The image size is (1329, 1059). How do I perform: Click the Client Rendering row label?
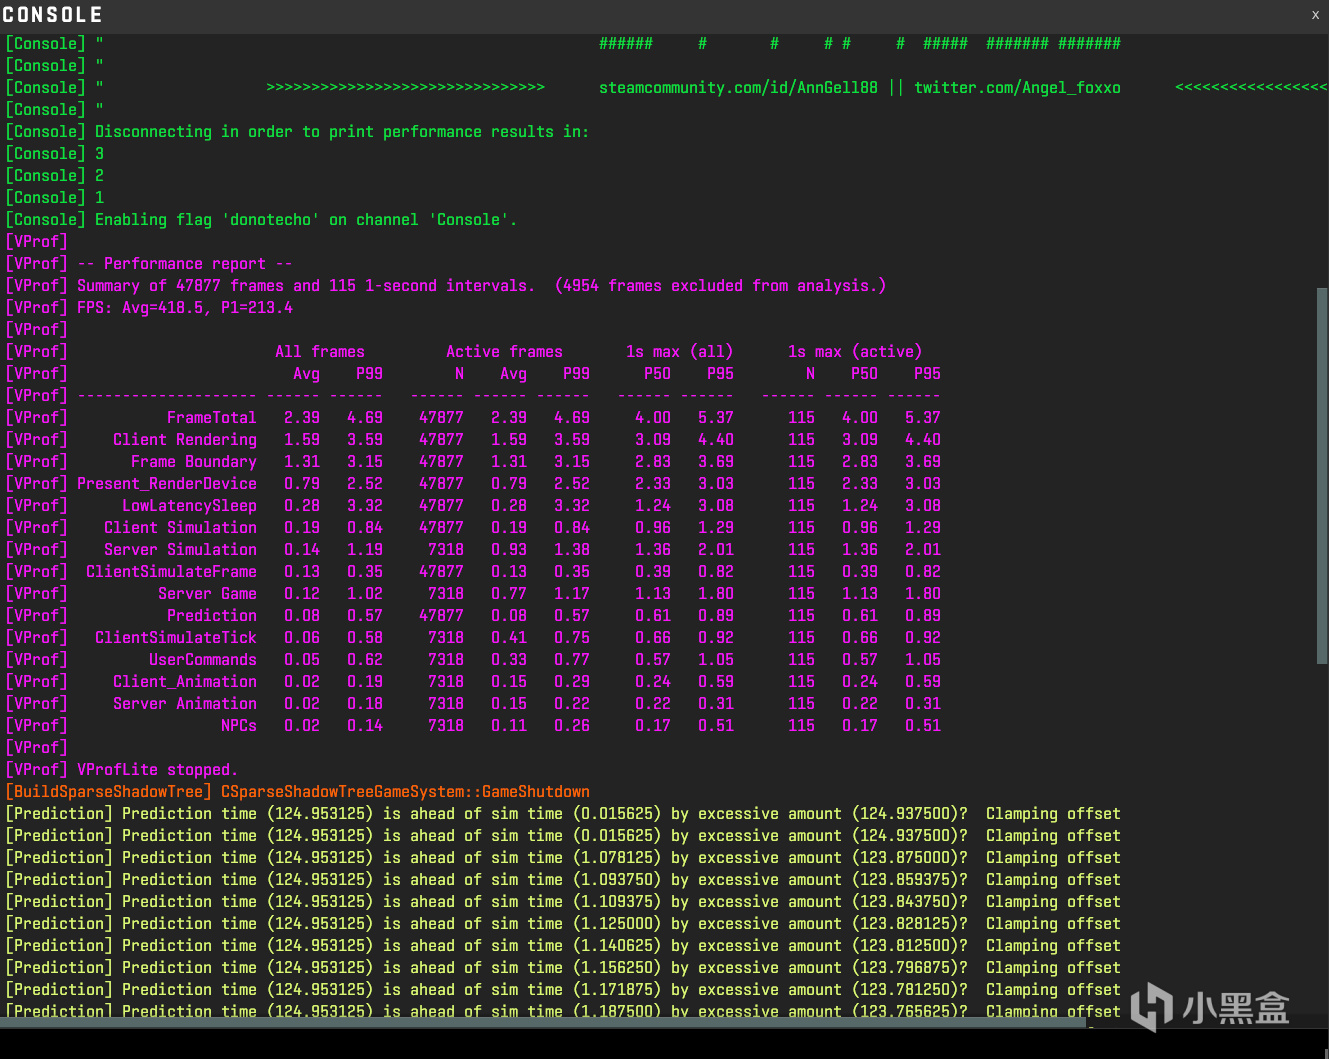(184, 440)
